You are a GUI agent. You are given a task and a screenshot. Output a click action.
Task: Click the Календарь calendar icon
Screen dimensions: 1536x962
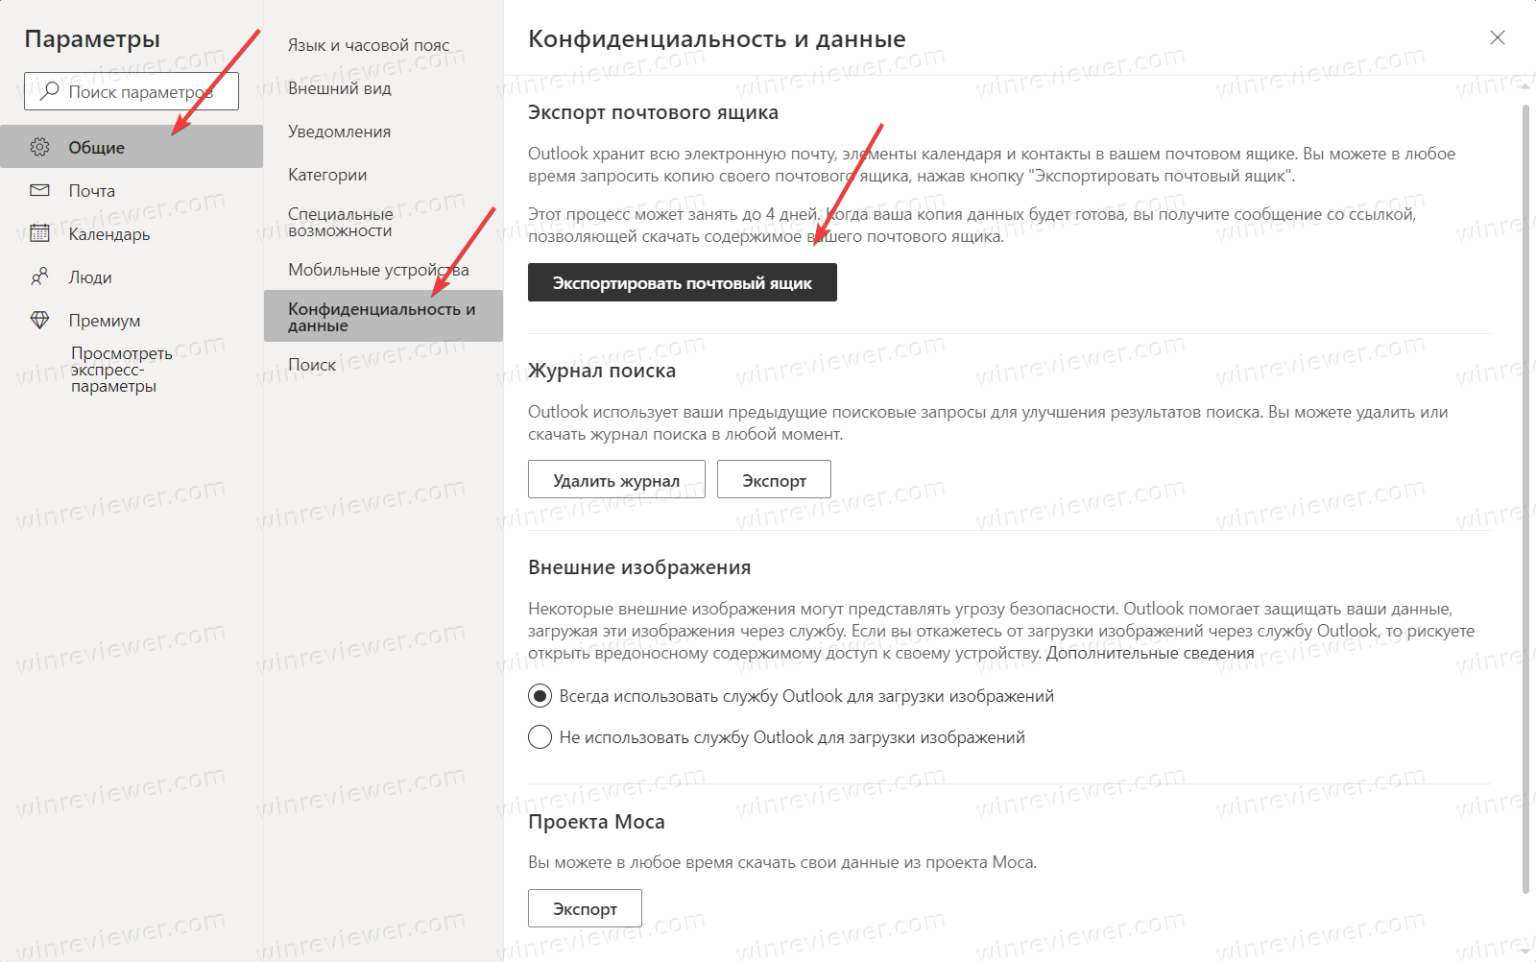click(x=40, y=234)
